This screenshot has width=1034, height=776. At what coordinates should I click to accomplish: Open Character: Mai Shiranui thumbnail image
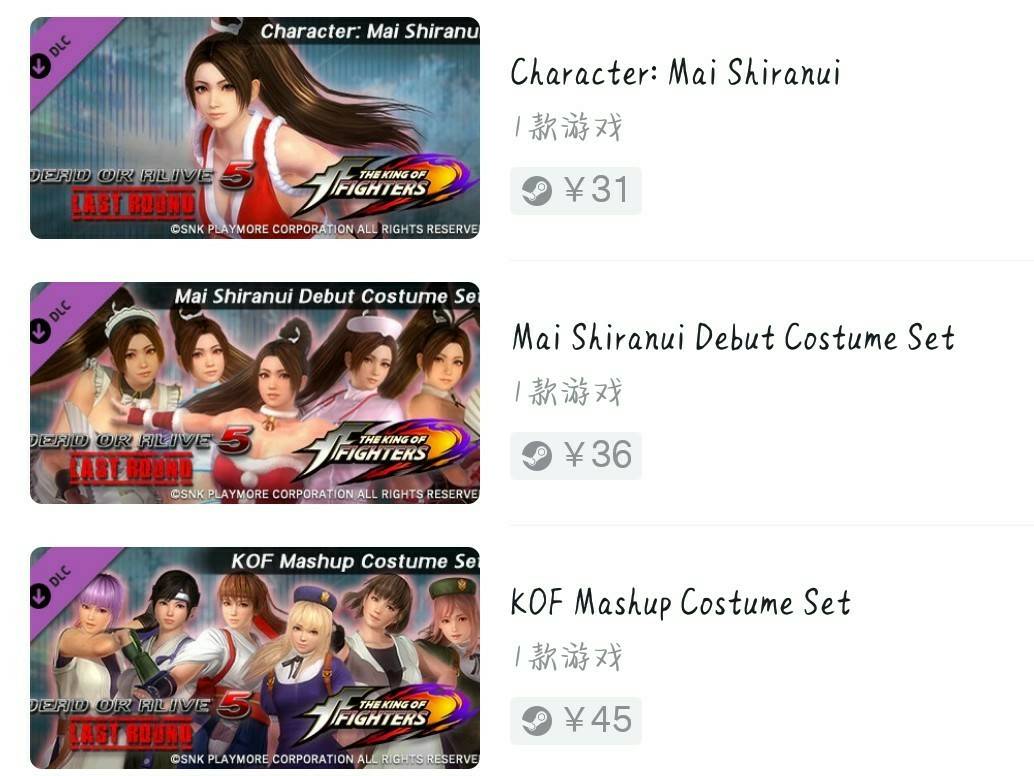(255, 128)
